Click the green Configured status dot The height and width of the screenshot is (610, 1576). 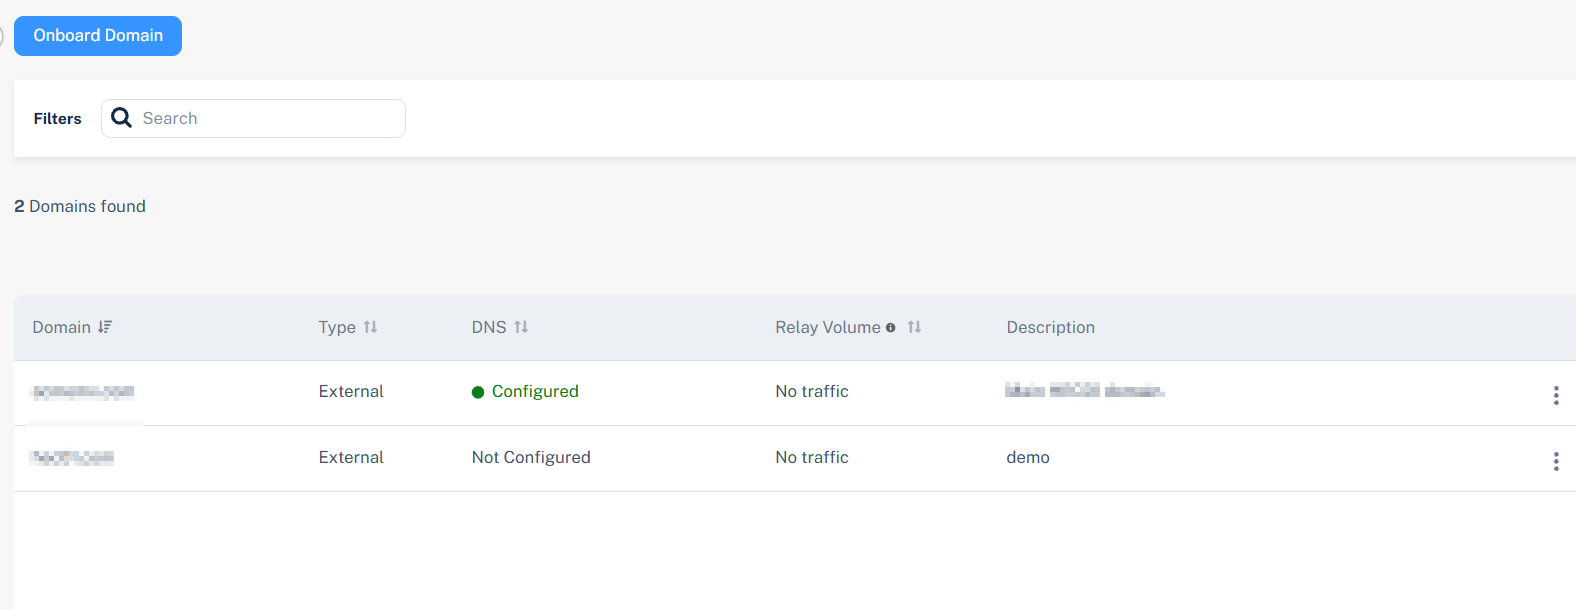(x=478, y=392)
